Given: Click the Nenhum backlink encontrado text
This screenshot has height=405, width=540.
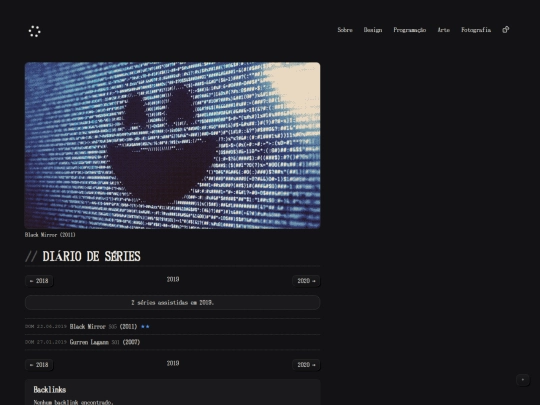Looking at the screenshot, I should (x=73, y=402).
